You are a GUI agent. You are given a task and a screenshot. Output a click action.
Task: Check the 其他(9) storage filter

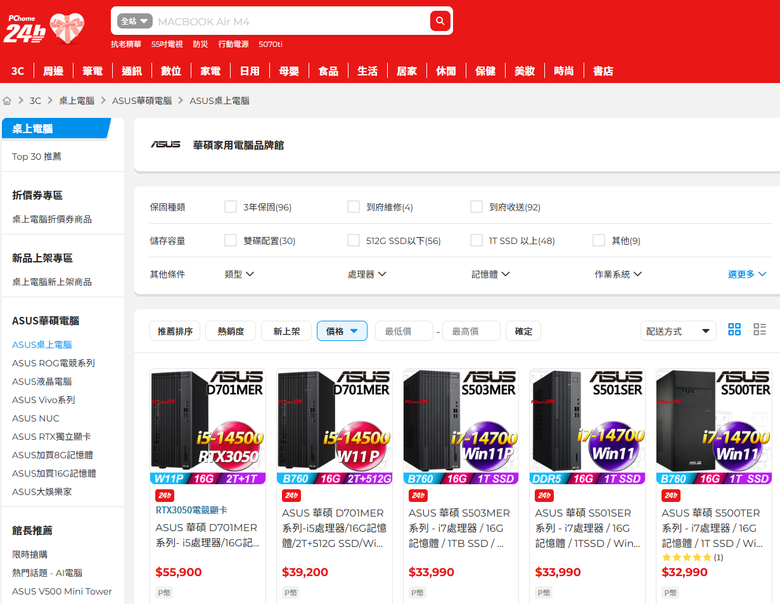598,240
